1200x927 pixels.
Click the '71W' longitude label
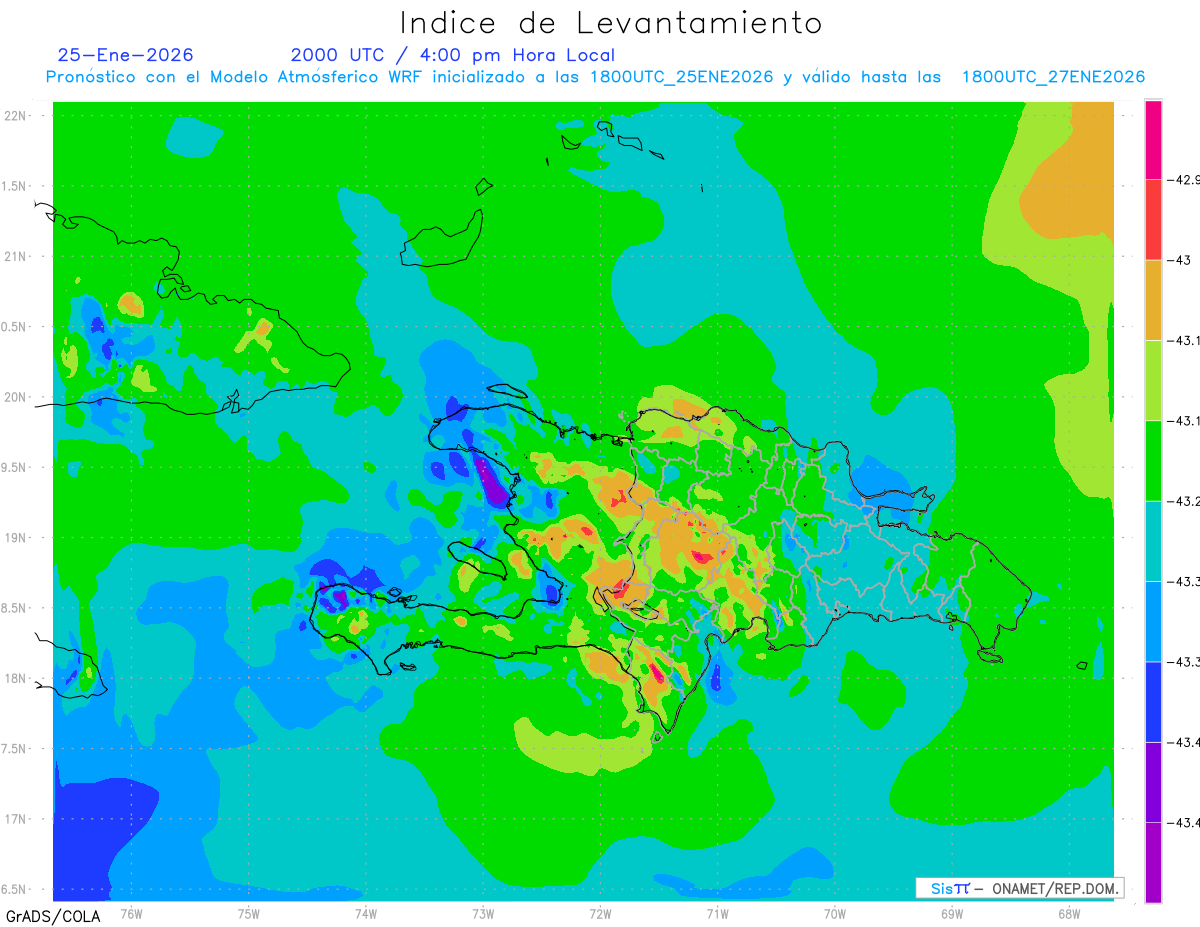coord(717,913)
